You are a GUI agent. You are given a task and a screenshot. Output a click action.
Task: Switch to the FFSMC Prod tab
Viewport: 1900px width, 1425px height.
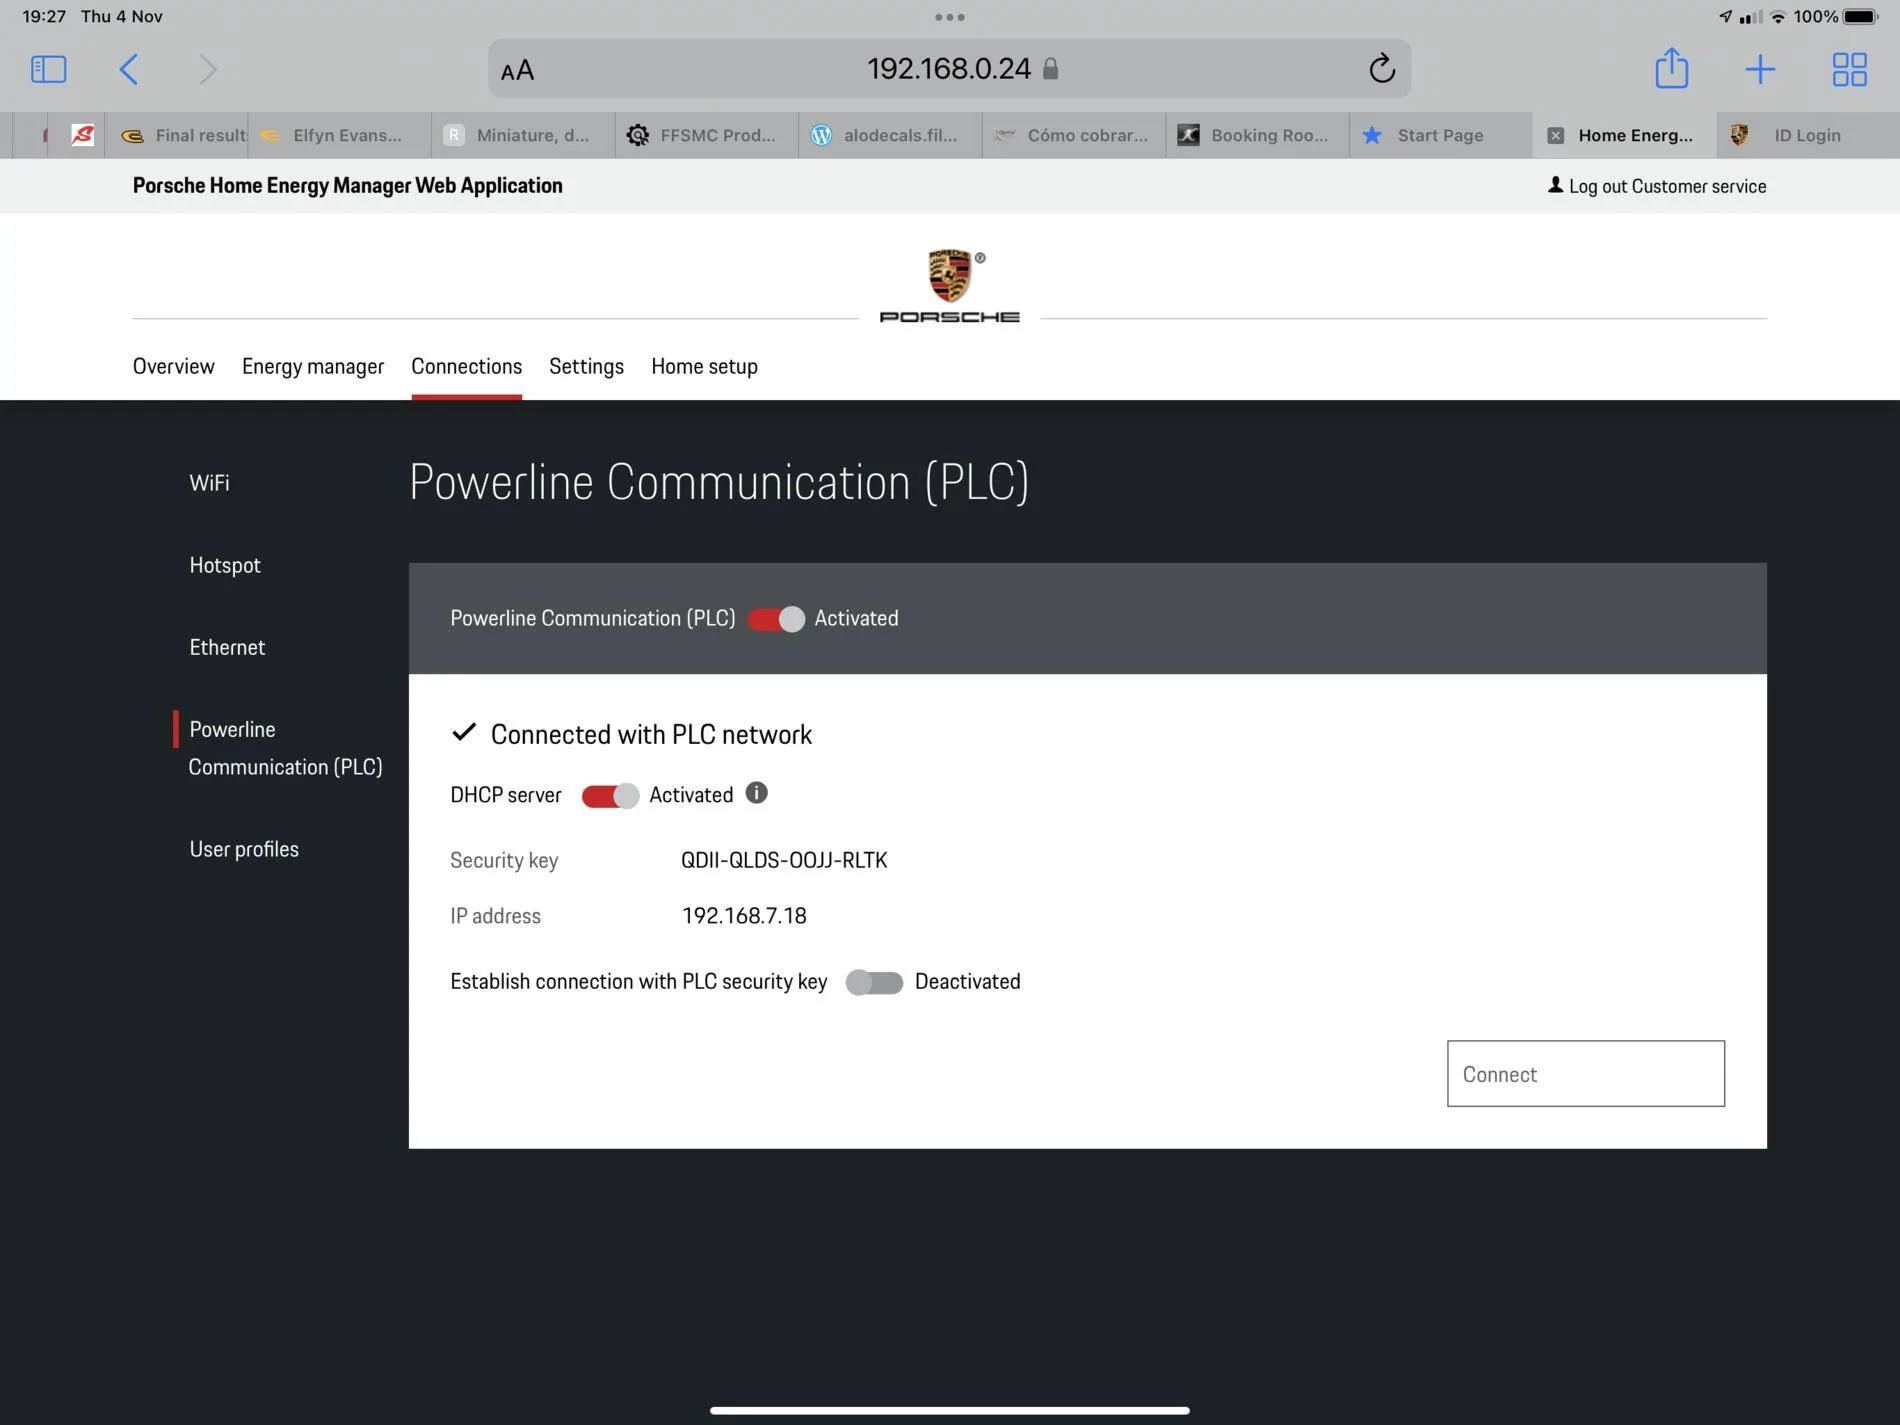point(707,135)
